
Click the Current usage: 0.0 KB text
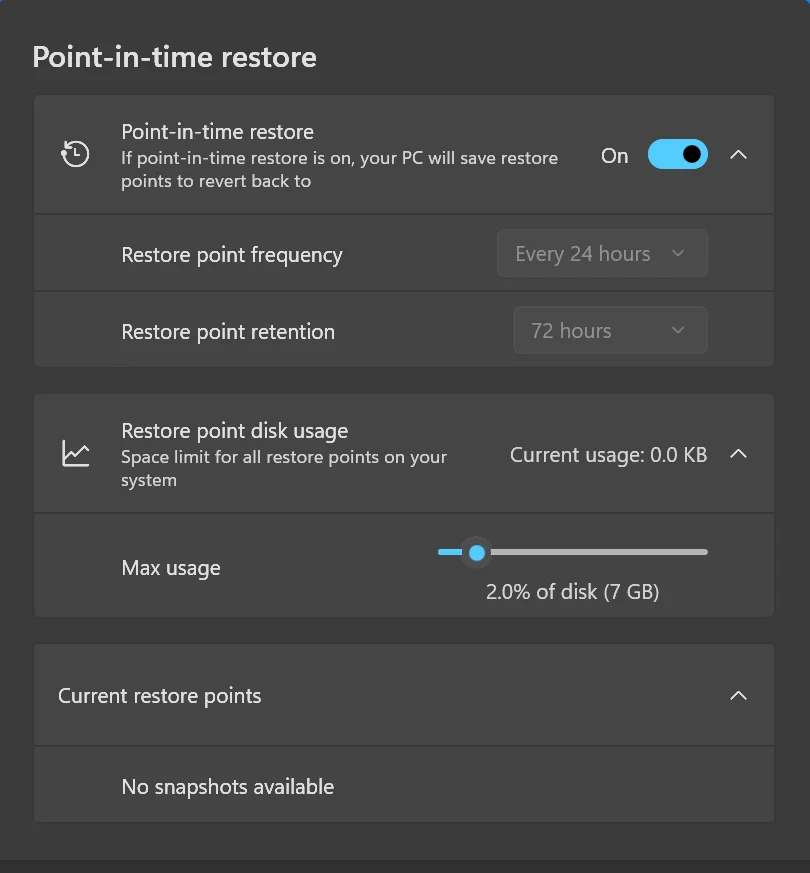(608, 455)
